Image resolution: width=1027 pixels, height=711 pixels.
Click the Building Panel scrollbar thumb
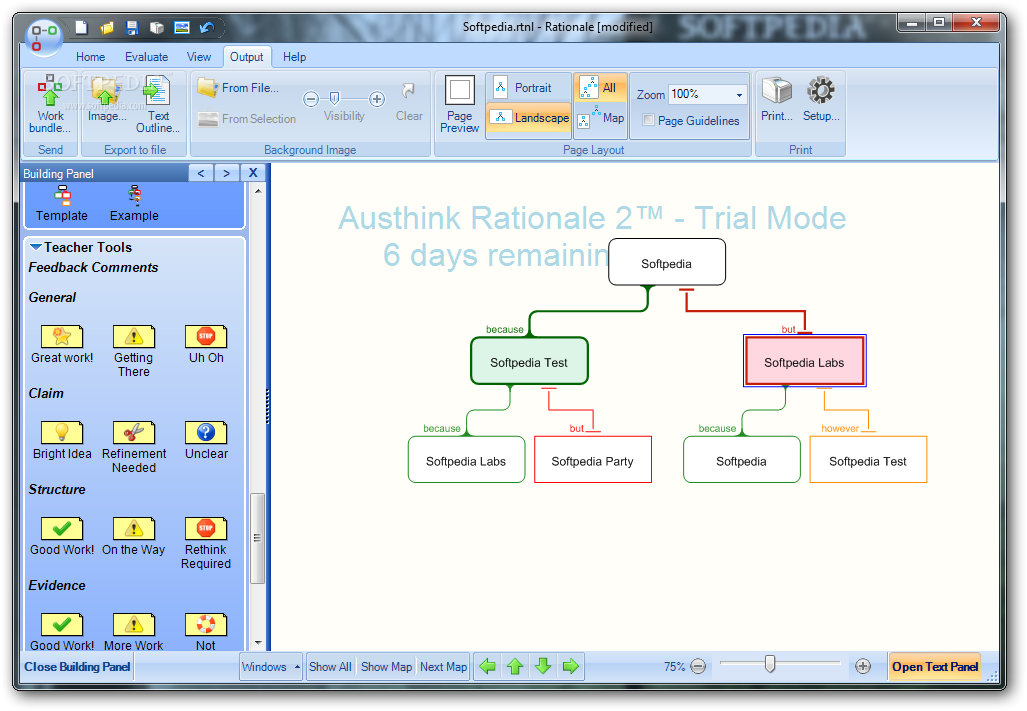click(257, 538)
